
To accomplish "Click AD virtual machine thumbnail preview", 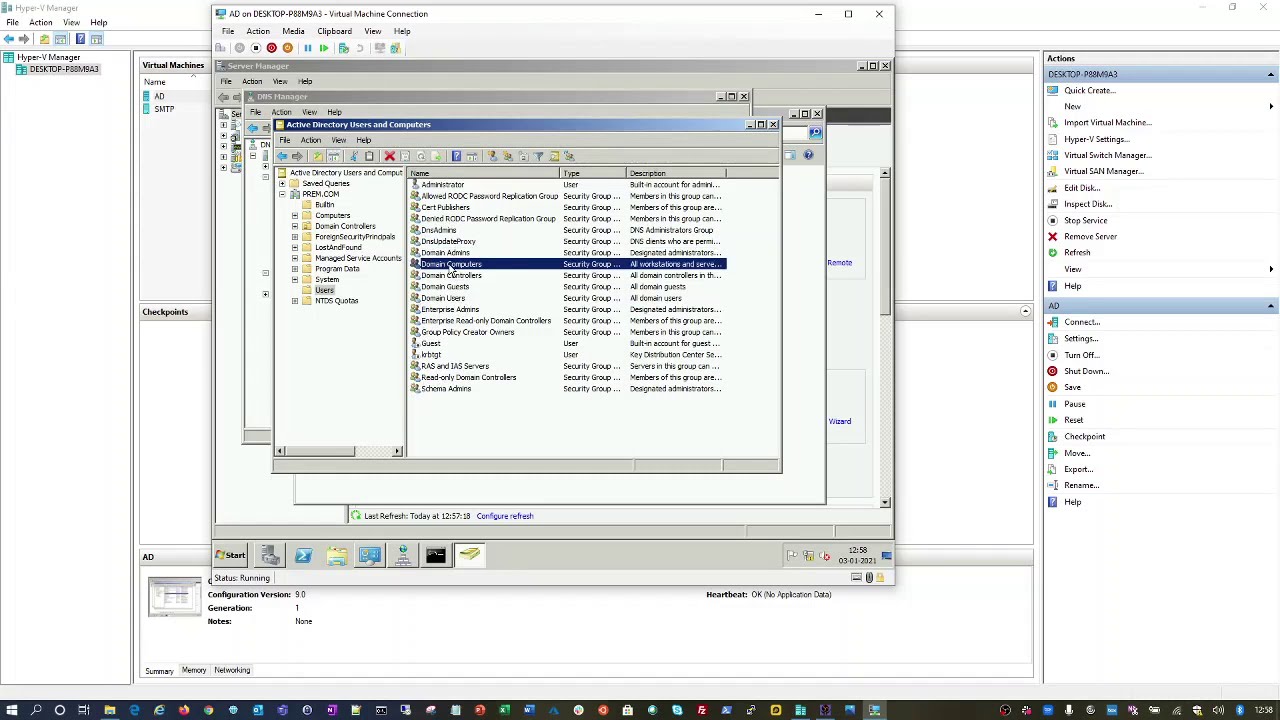I will point(175,596).
